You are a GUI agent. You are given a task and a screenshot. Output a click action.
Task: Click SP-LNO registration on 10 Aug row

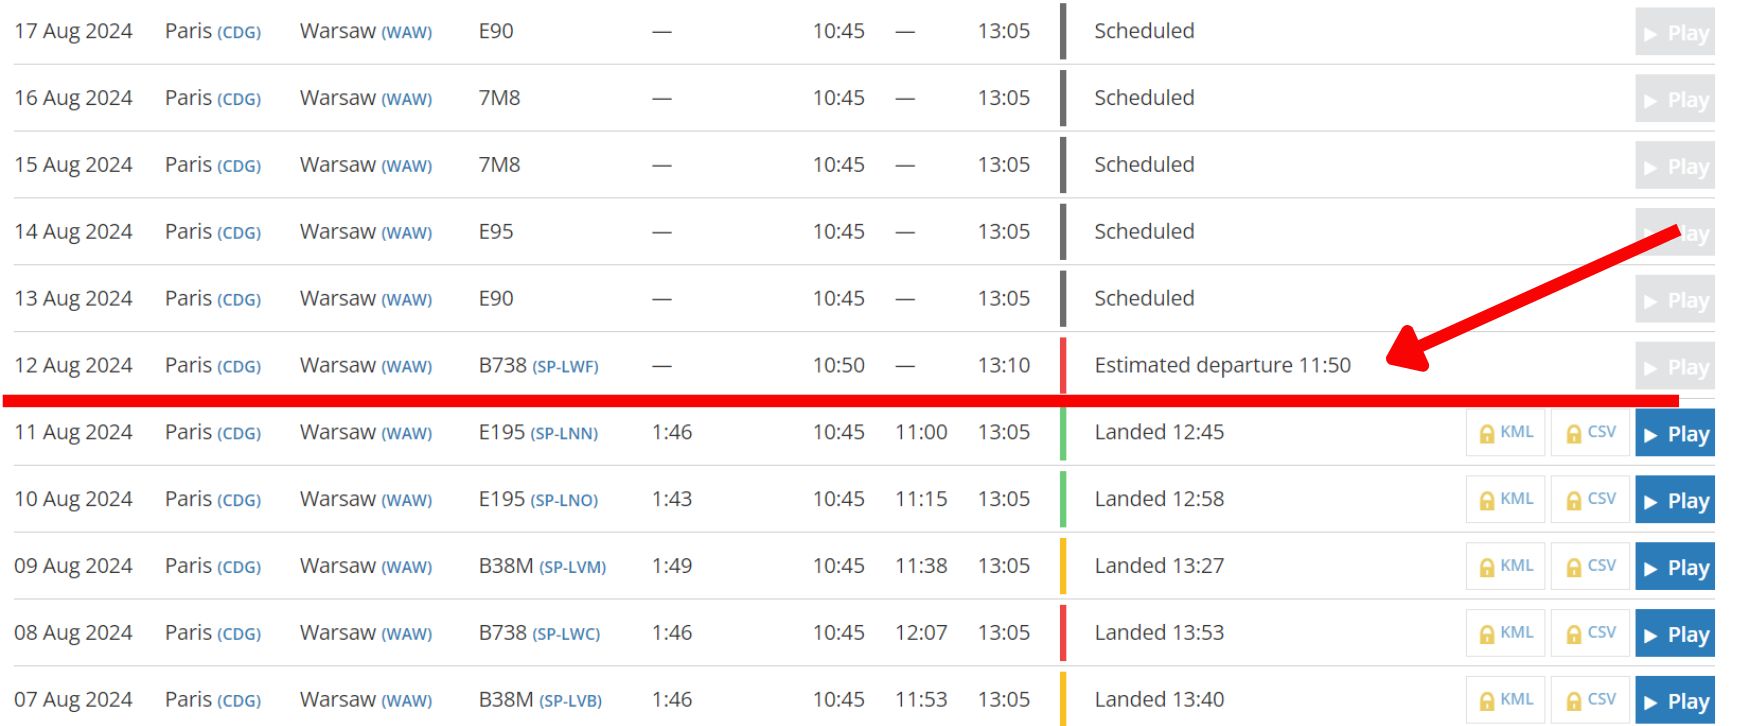pyautogui.click(x=564, y=501)
